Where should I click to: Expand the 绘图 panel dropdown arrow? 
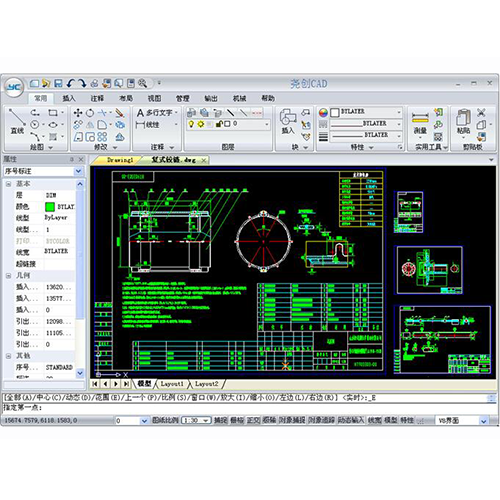click(51, 147)
